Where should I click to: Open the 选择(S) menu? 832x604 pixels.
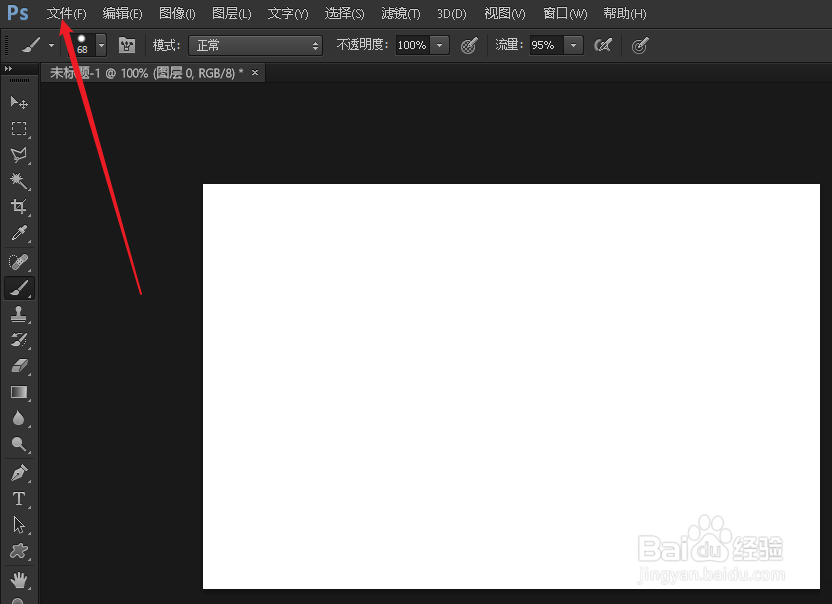point(344,13)
